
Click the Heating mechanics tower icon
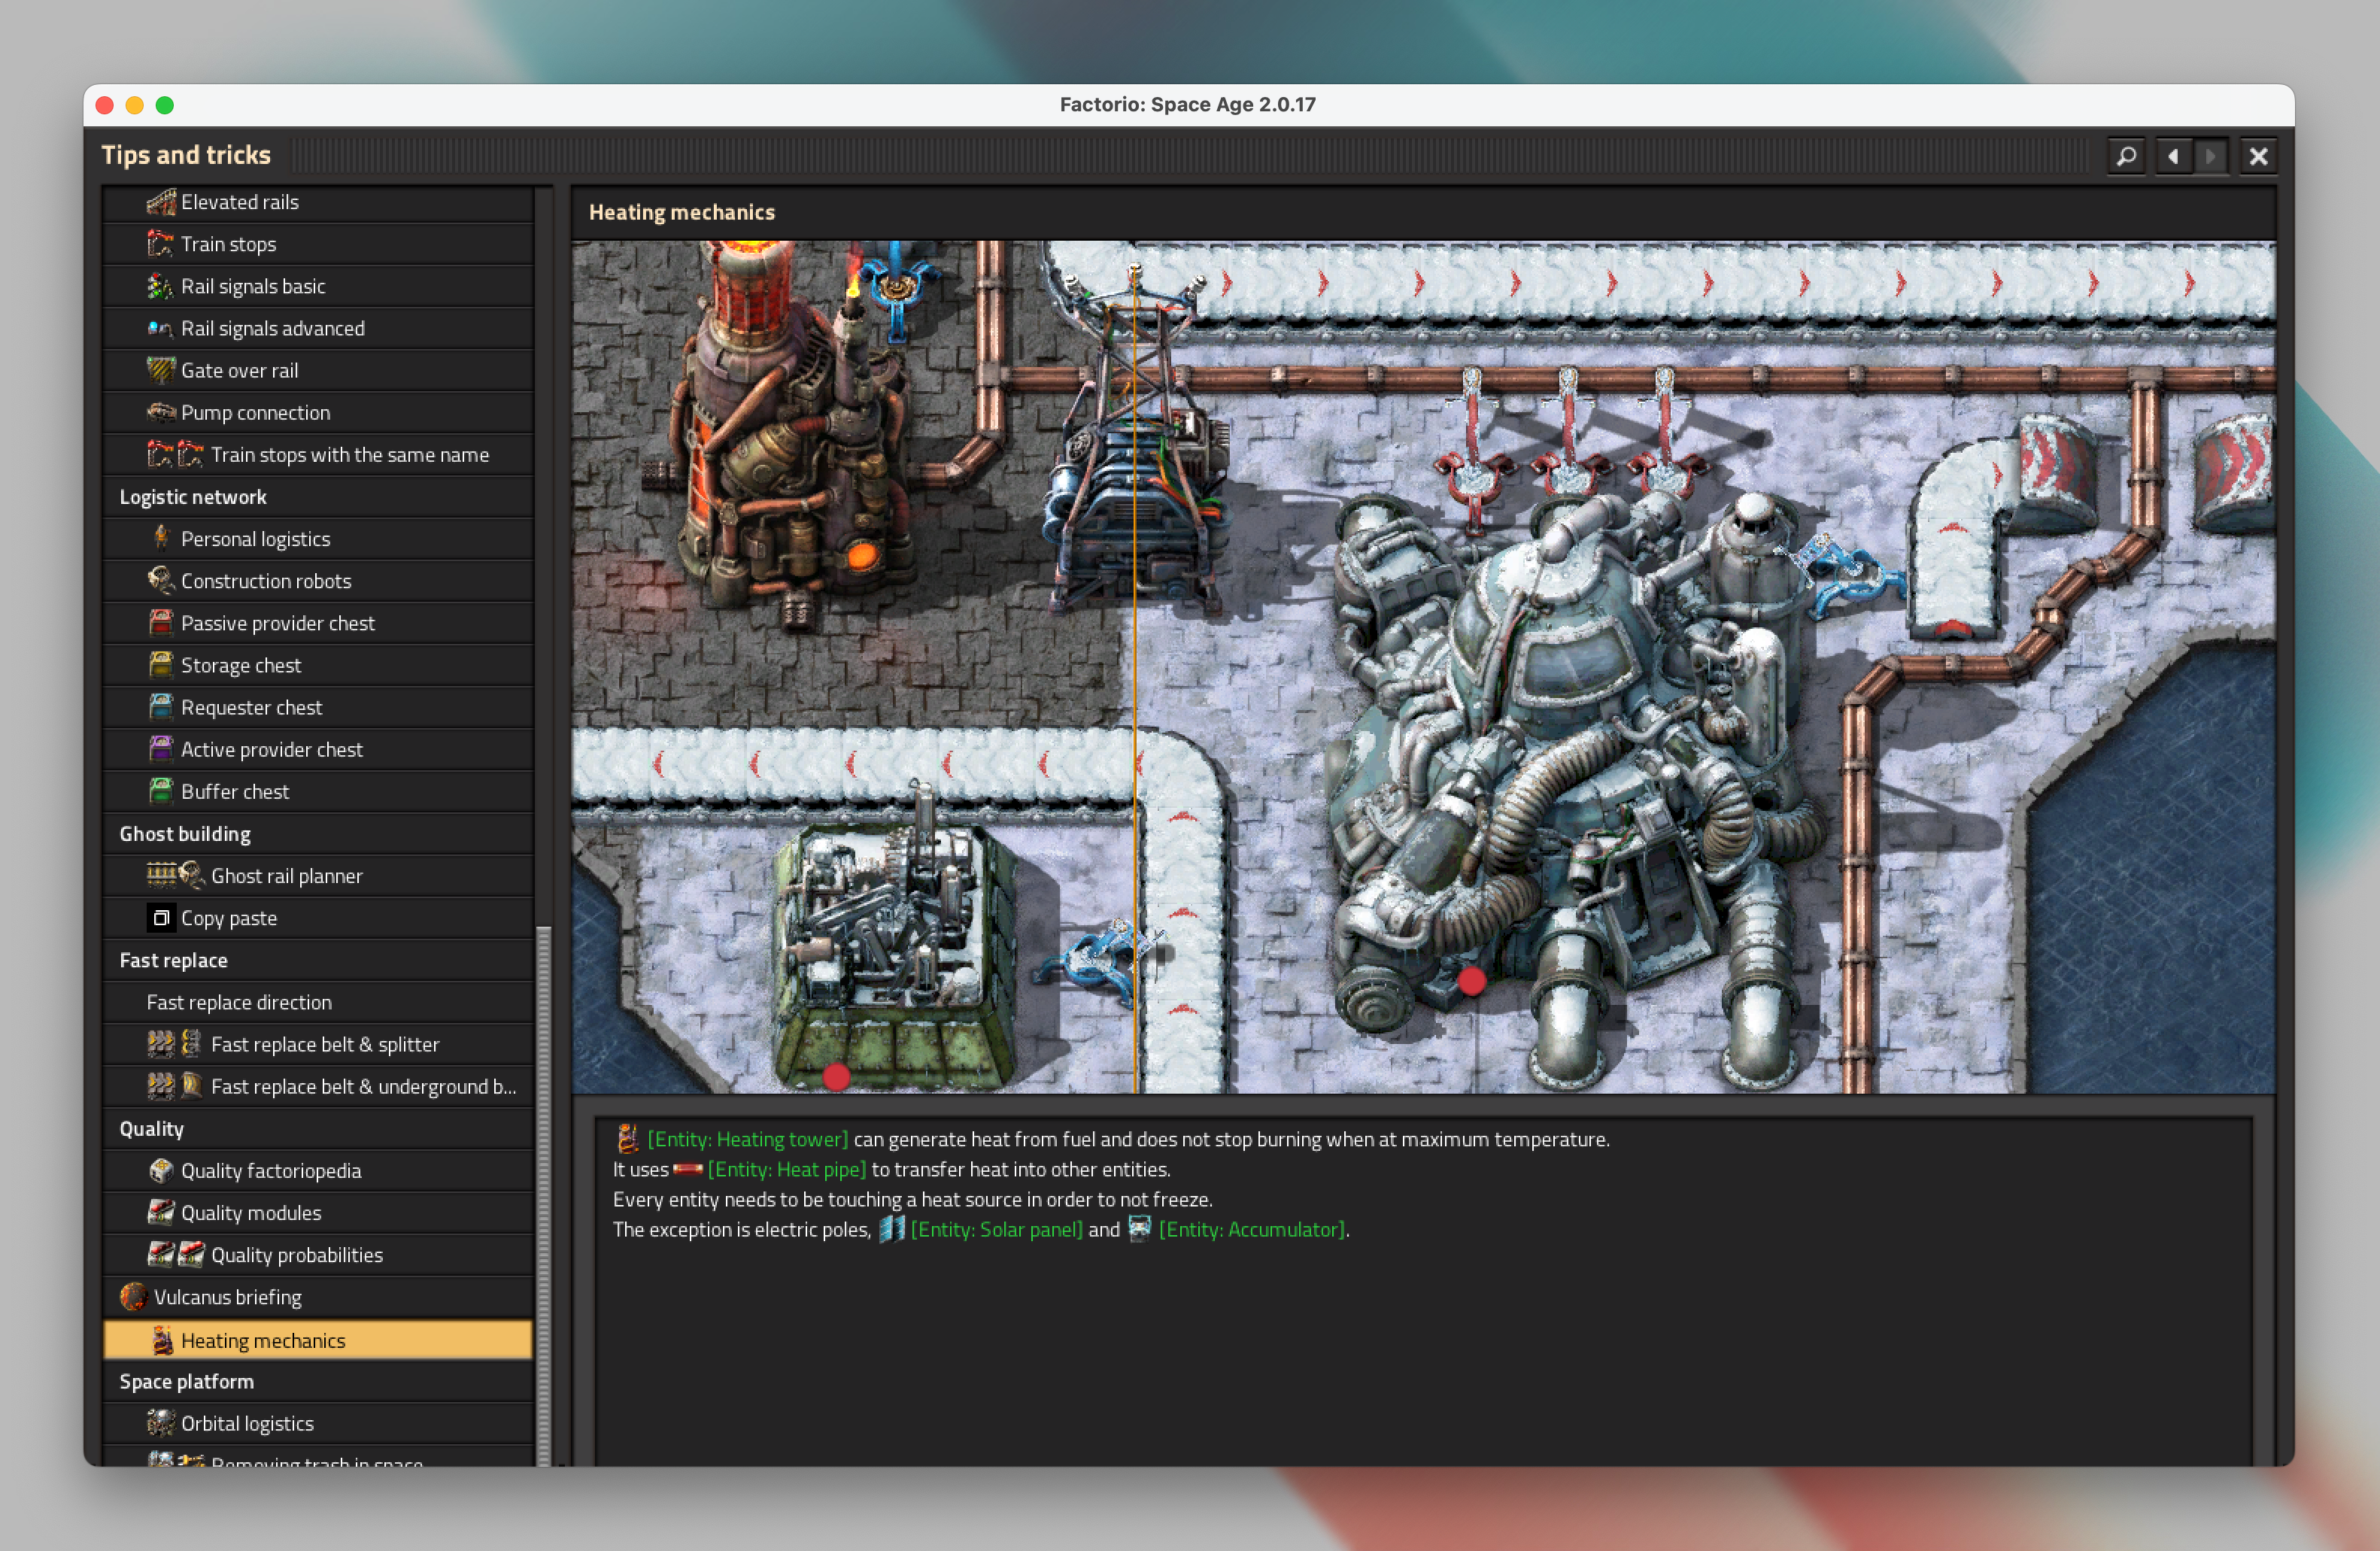(162, 1340)
